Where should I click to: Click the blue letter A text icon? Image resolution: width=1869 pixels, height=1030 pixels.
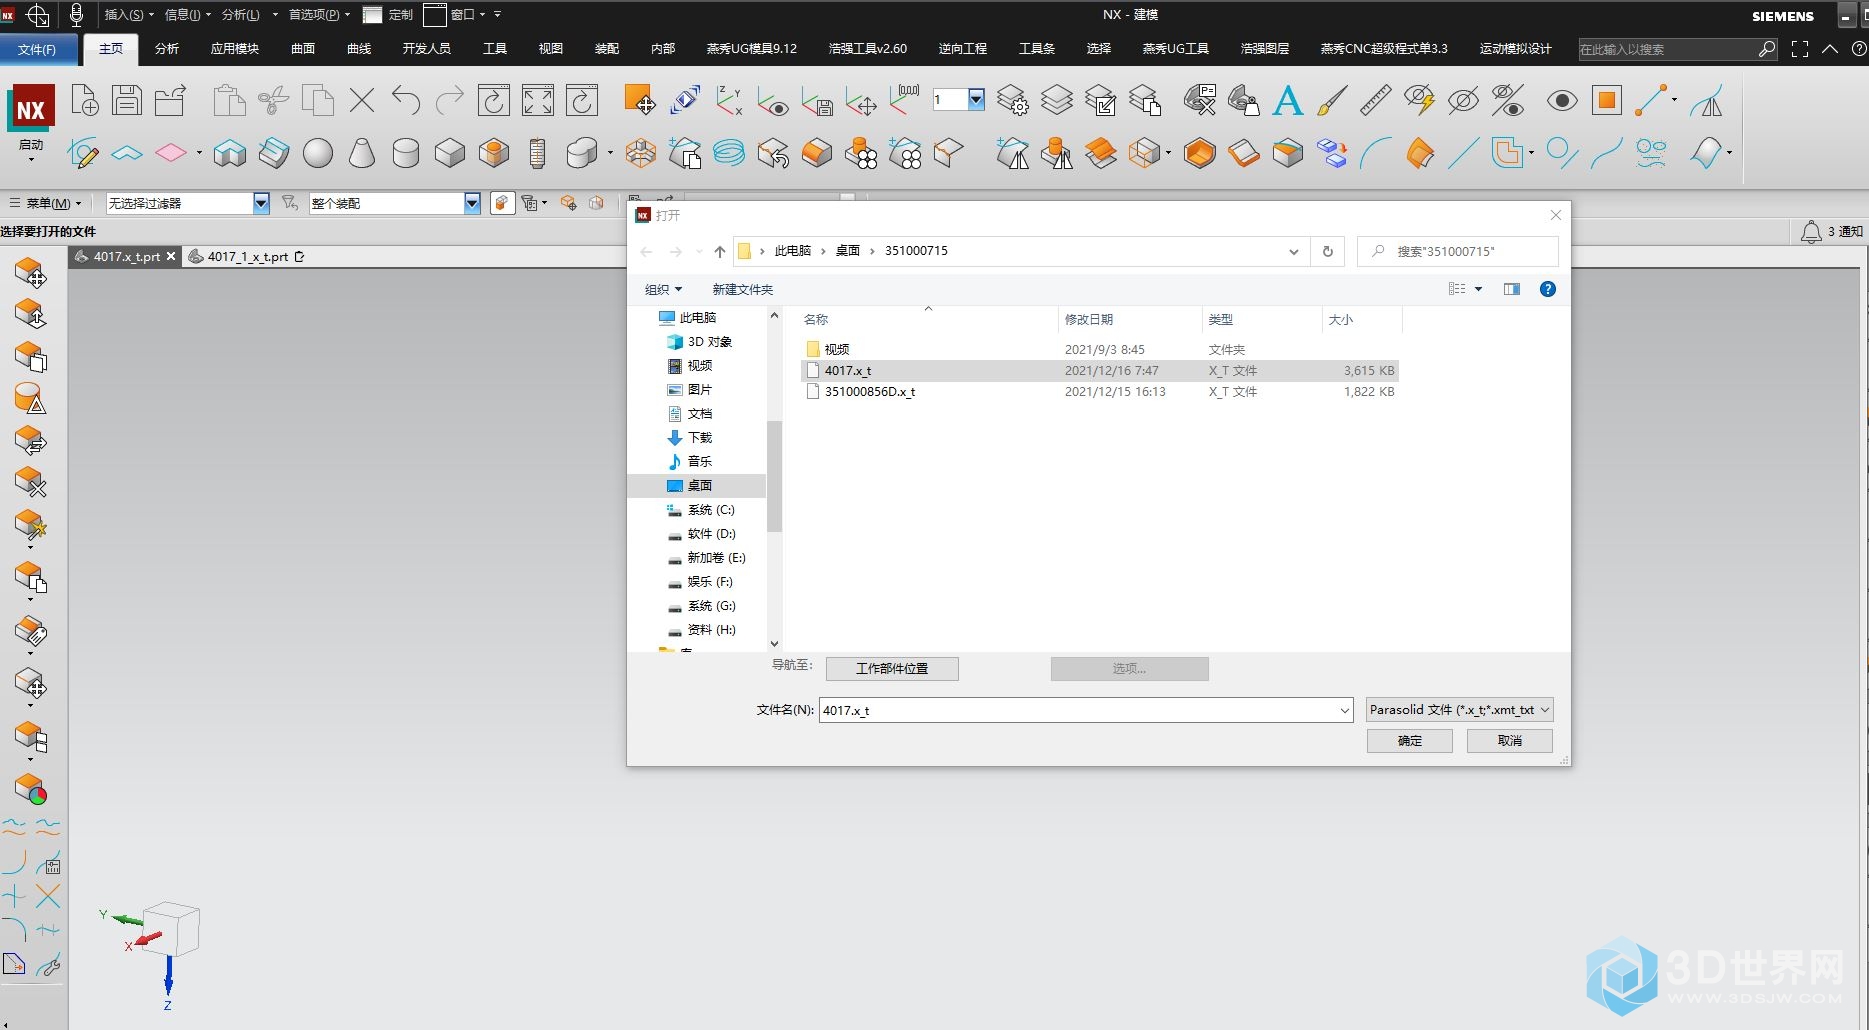pos(1288,100)
